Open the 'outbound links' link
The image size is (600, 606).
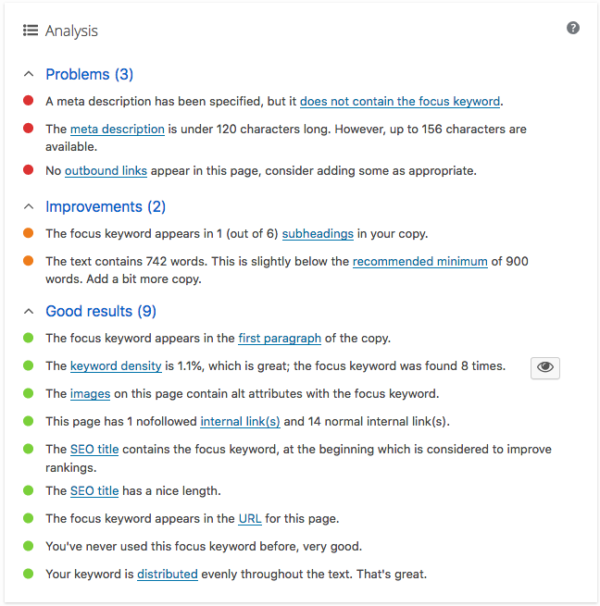[x=106, y=171]
